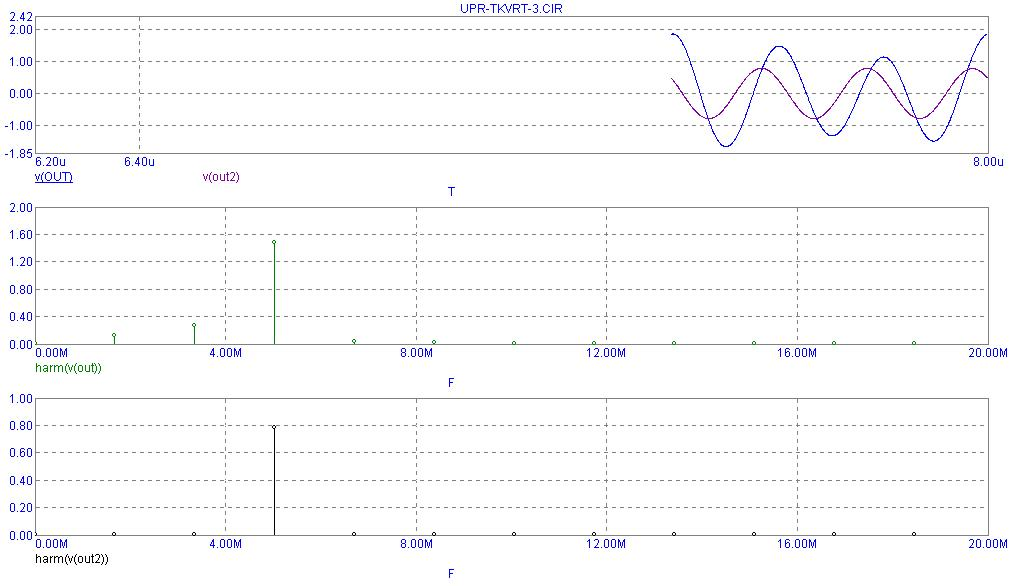
Task: Click the 16.00M frequency label in harm(v(out2)) plot
Action: 797,544
